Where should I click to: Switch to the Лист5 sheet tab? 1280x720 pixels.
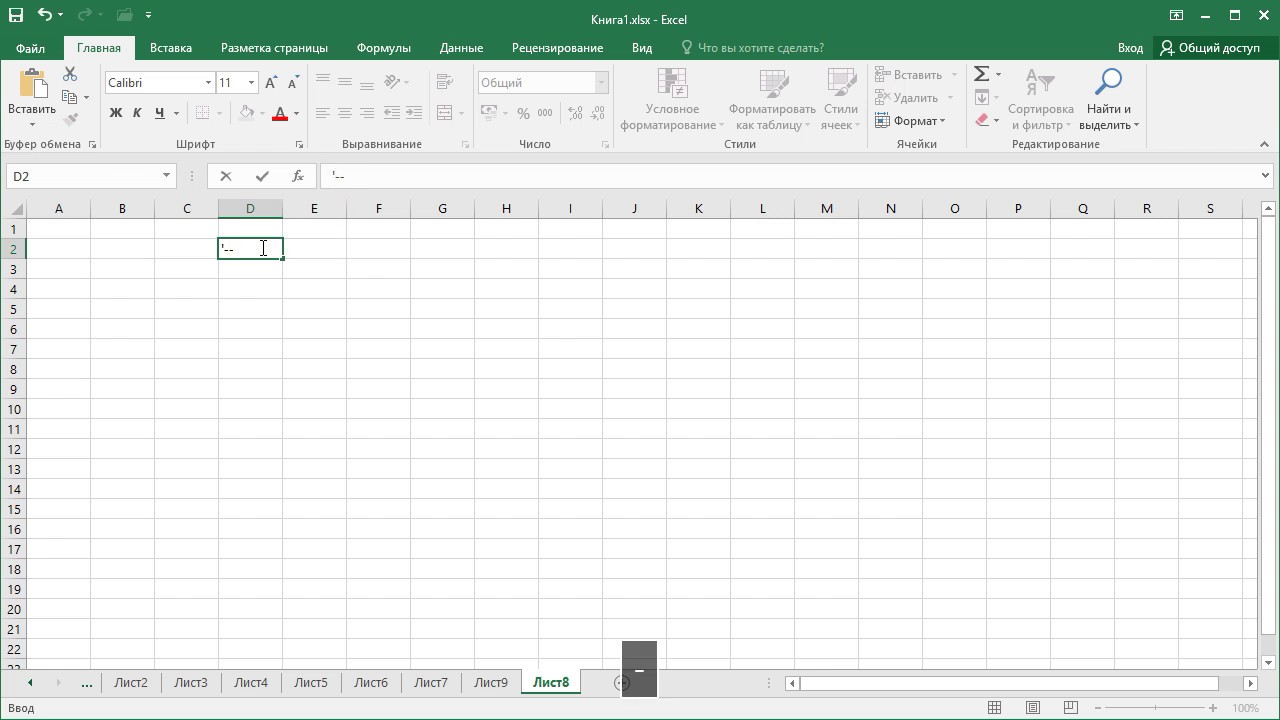[310, 683]
